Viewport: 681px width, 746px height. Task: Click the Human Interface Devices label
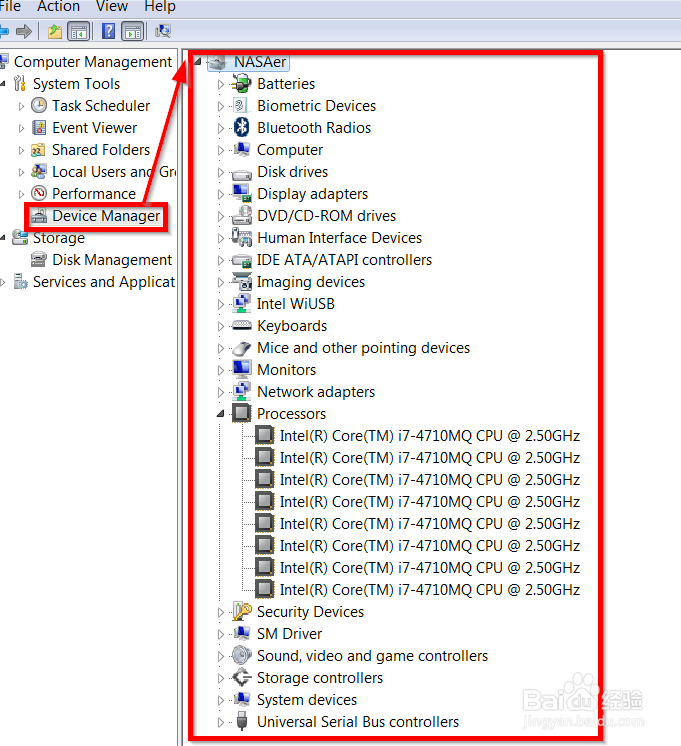[339, 238]
